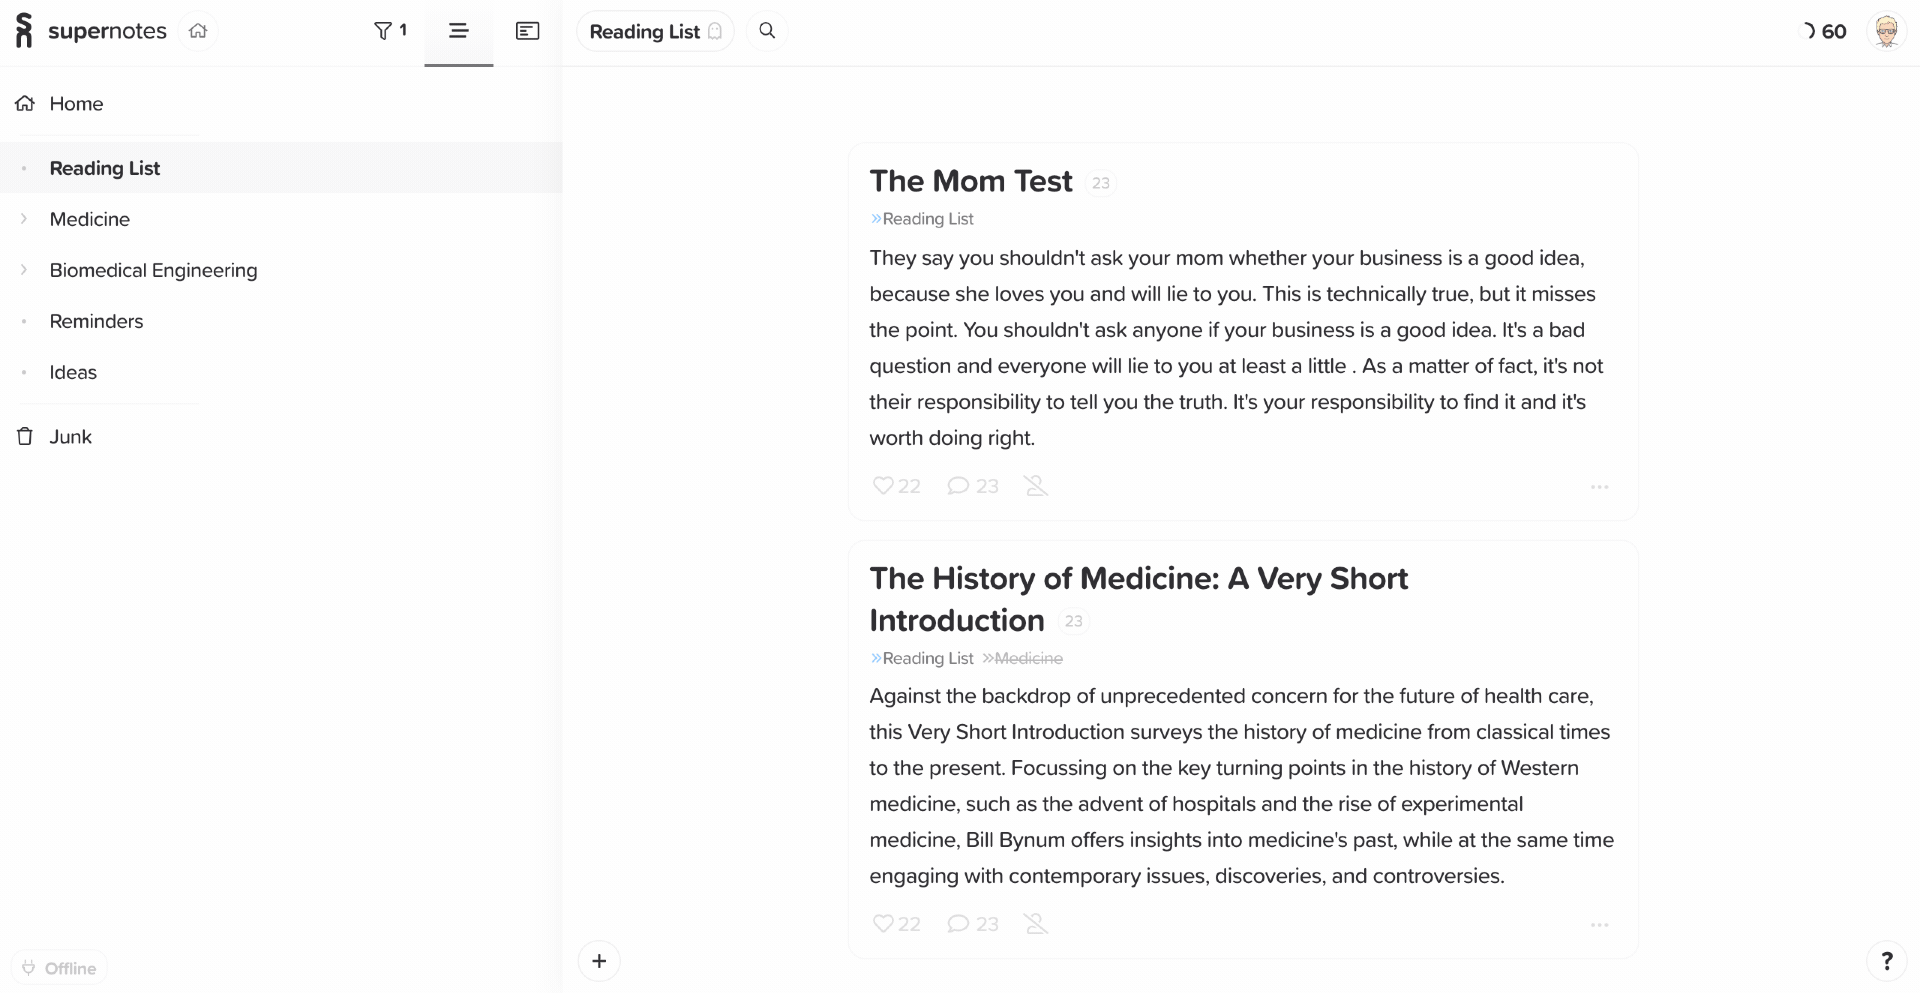Click the home icon beside the supernotes logo
The image size is (1920, 993).
(198, 31)
